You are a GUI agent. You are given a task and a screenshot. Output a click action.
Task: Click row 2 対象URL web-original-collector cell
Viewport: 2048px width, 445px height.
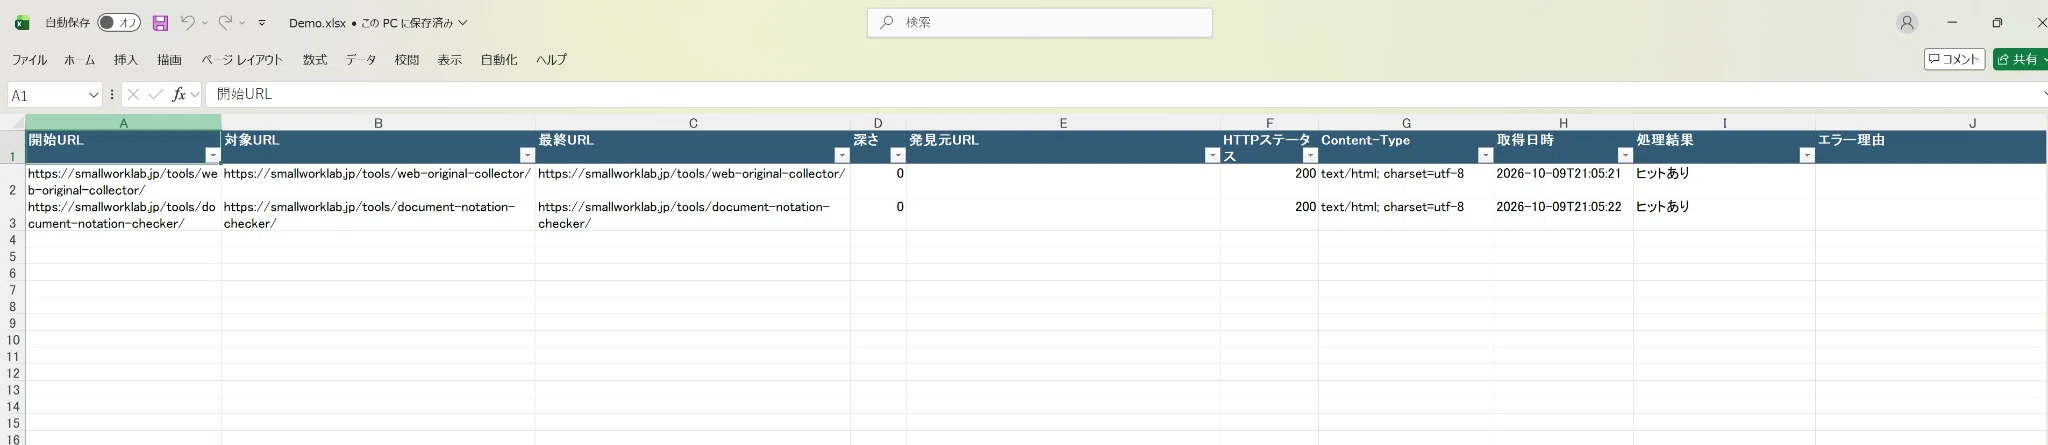coord(378,181)
